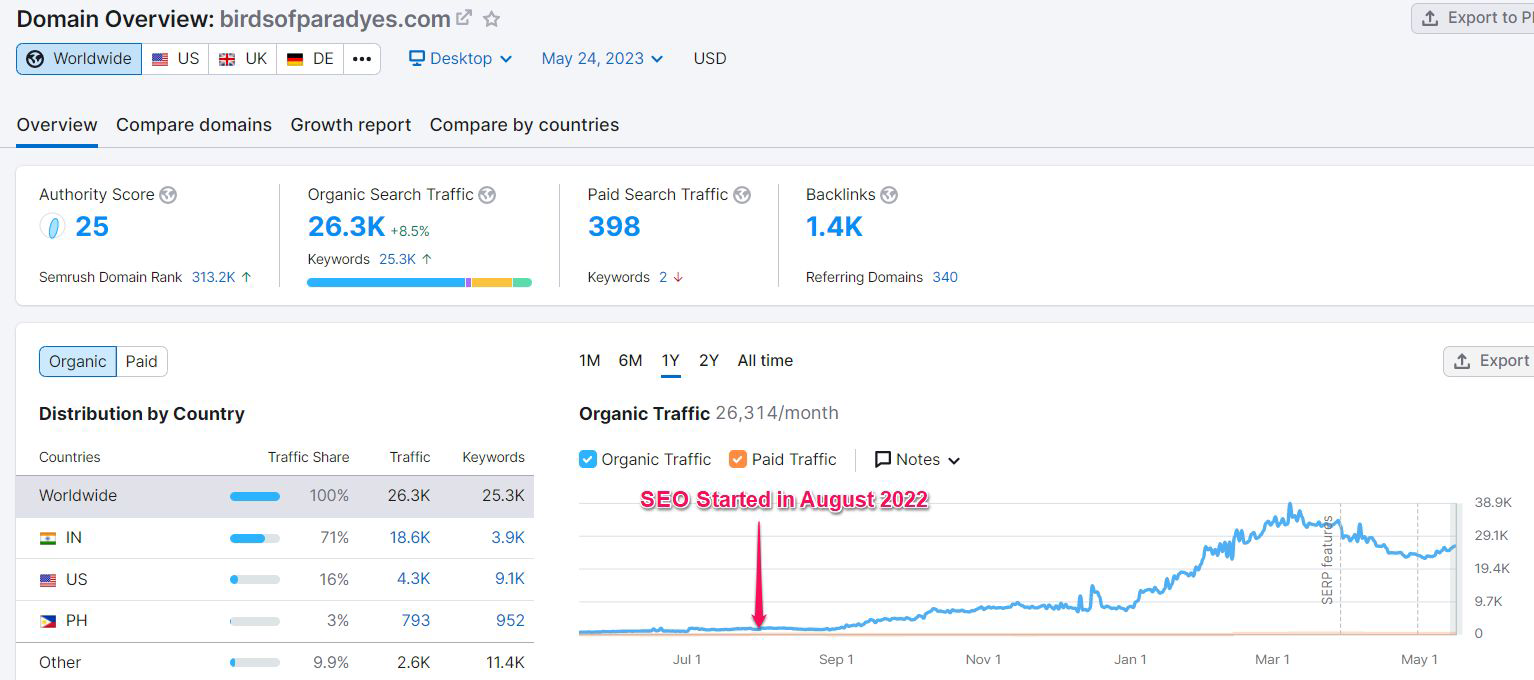Set chart range to 2Y

pos(709,361)
